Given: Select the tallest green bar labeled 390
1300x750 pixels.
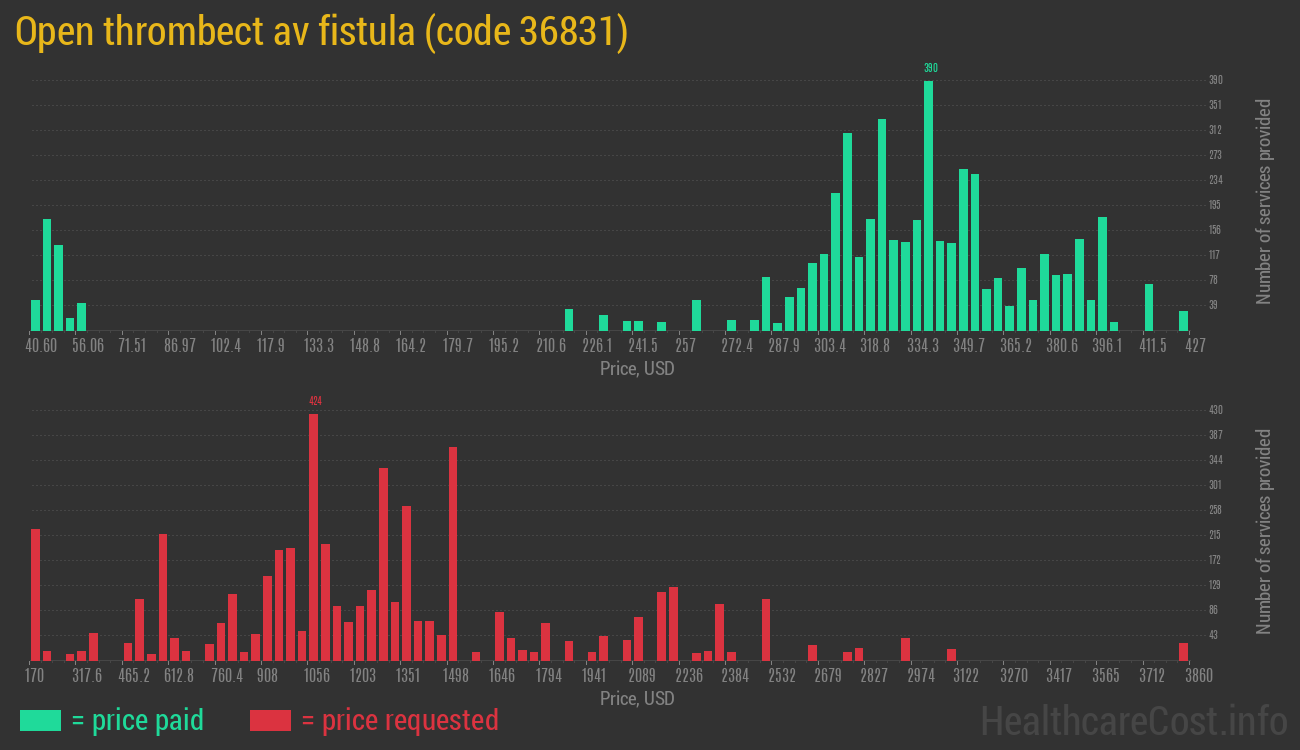Looking at the screenshot, I should click(929, 205).
